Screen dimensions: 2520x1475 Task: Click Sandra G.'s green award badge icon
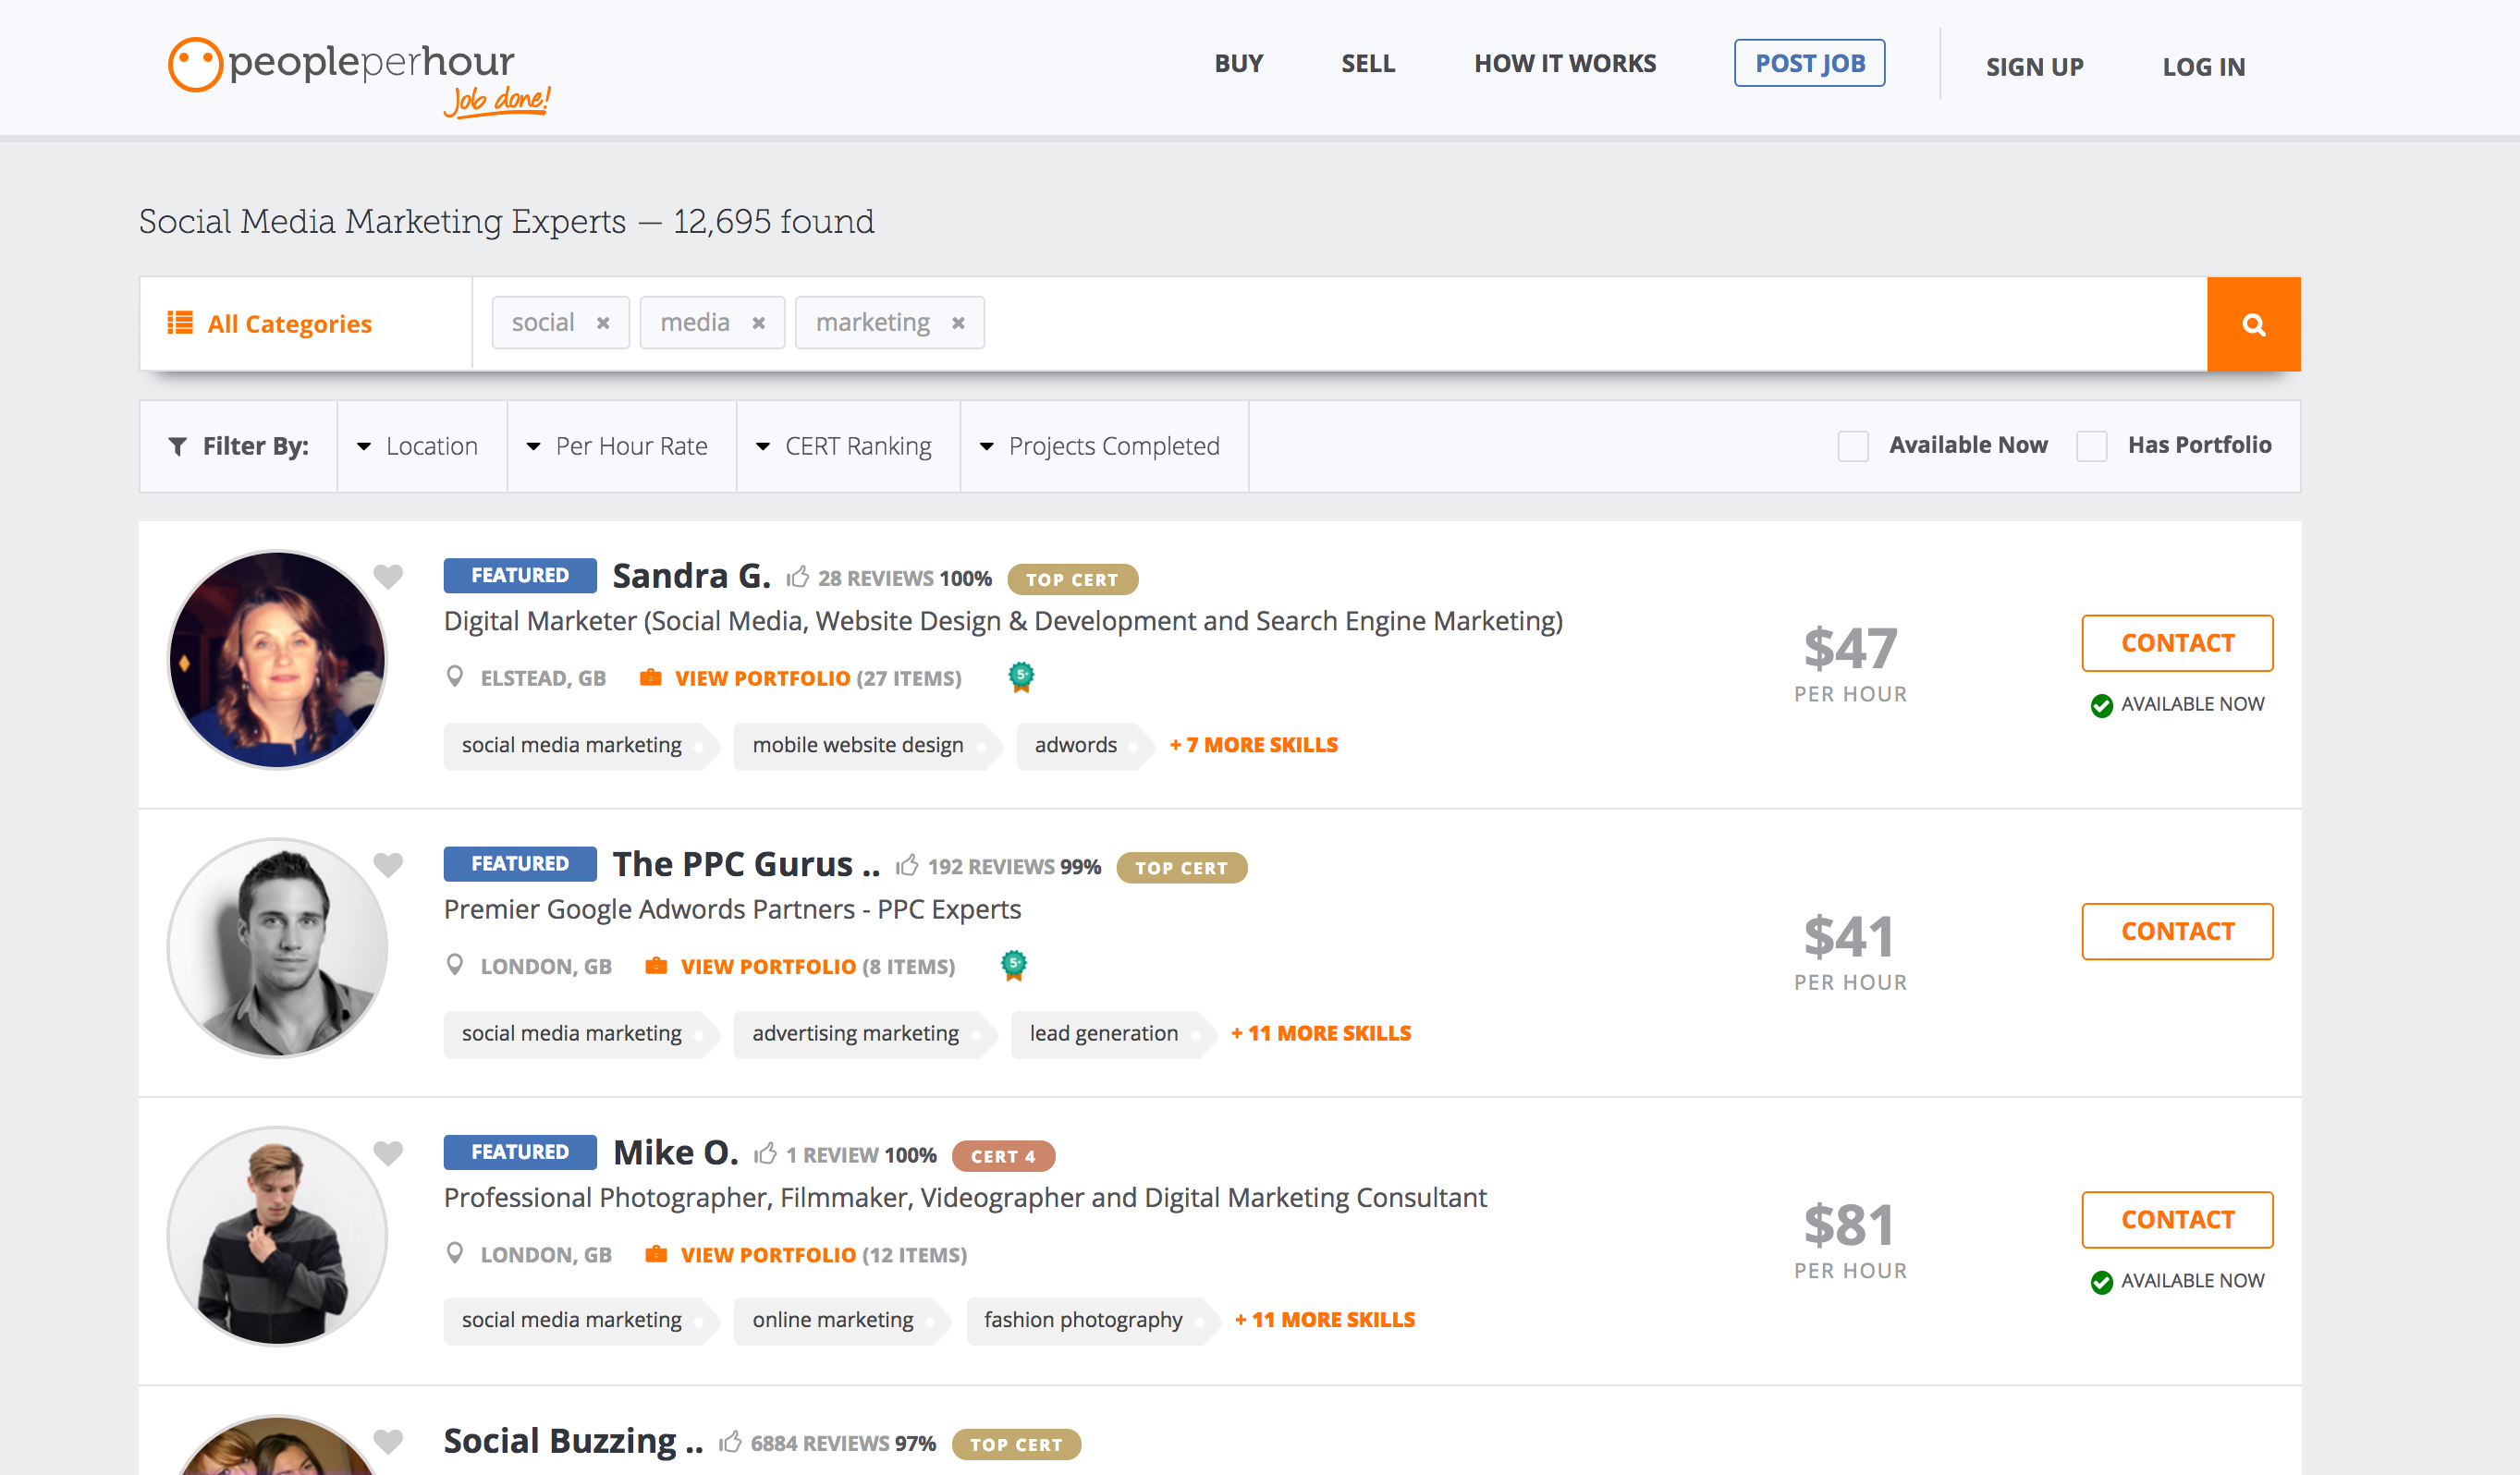point(1021,677)
